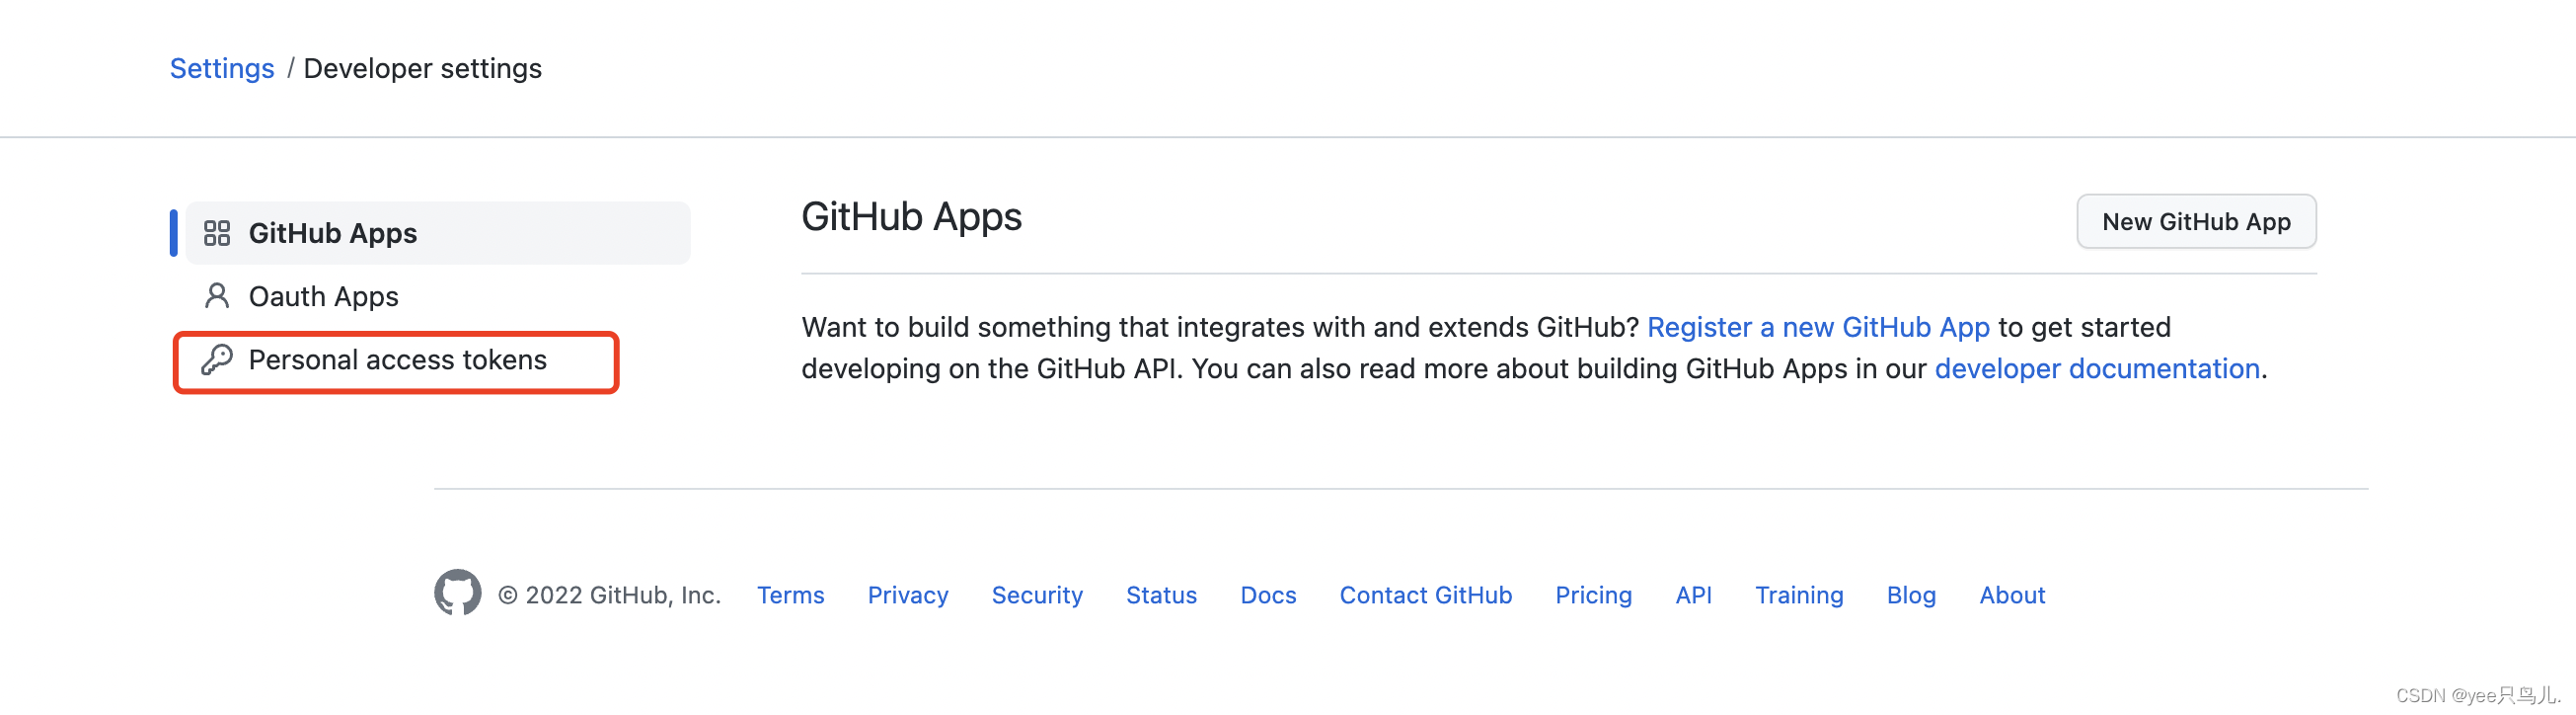Click the Oauth Apps person icon
The height and width of the screenshot is (715, 2576).
[217, 296]
